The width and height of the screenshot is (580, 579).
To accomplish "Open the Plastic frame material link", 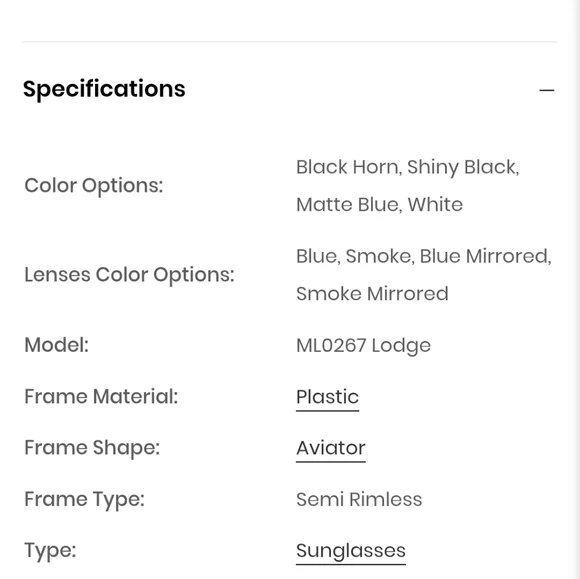I will [327, 397].
